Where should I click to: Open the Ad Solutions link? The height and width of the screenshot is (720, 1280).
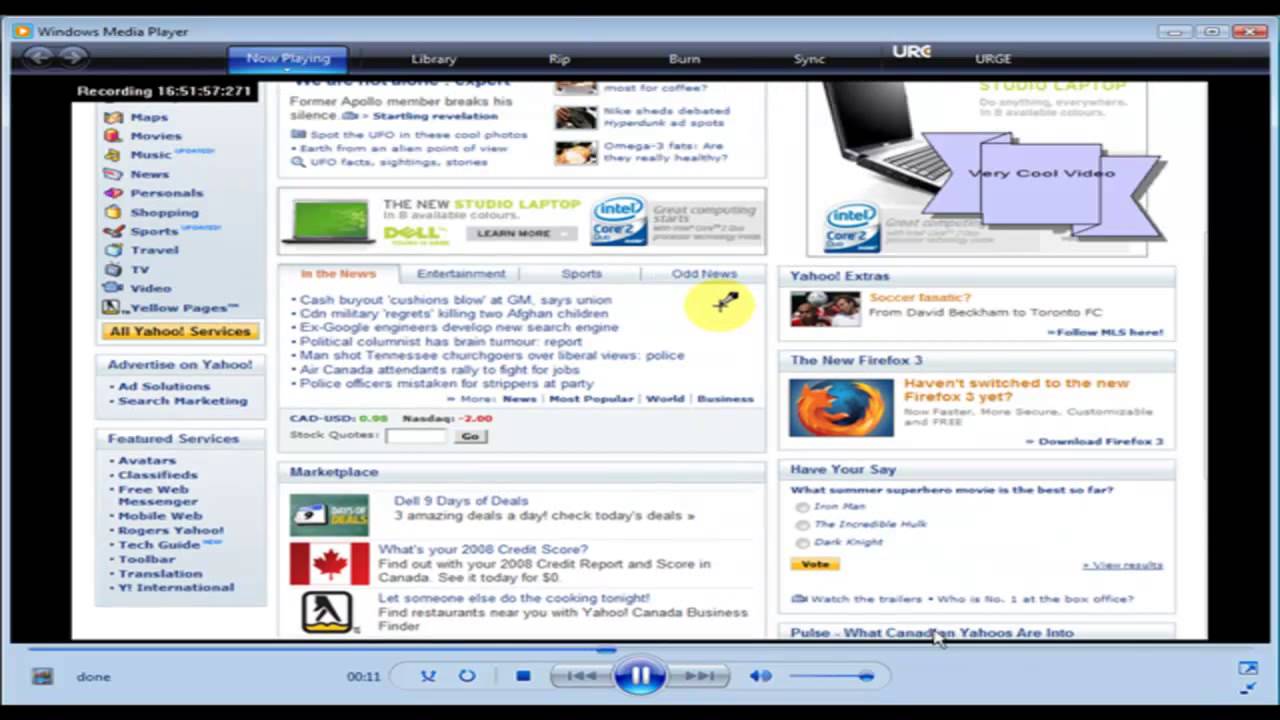coord(164,386)
